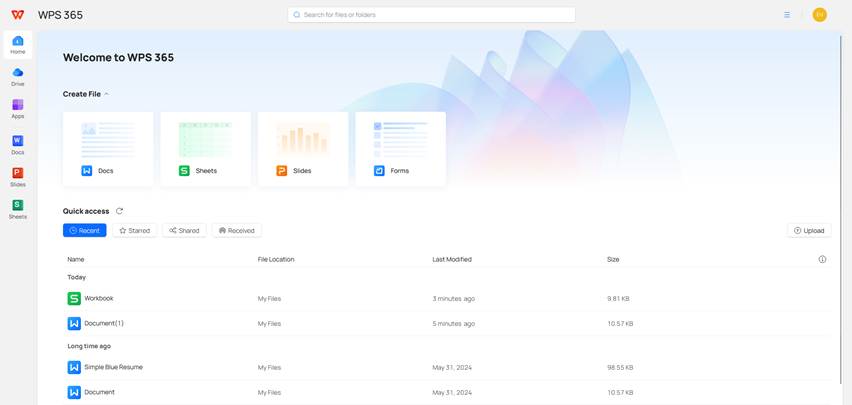This screenshot has width=852, height=405.
Task: Open Drive in the sidebar
Action: pos(18,77)
